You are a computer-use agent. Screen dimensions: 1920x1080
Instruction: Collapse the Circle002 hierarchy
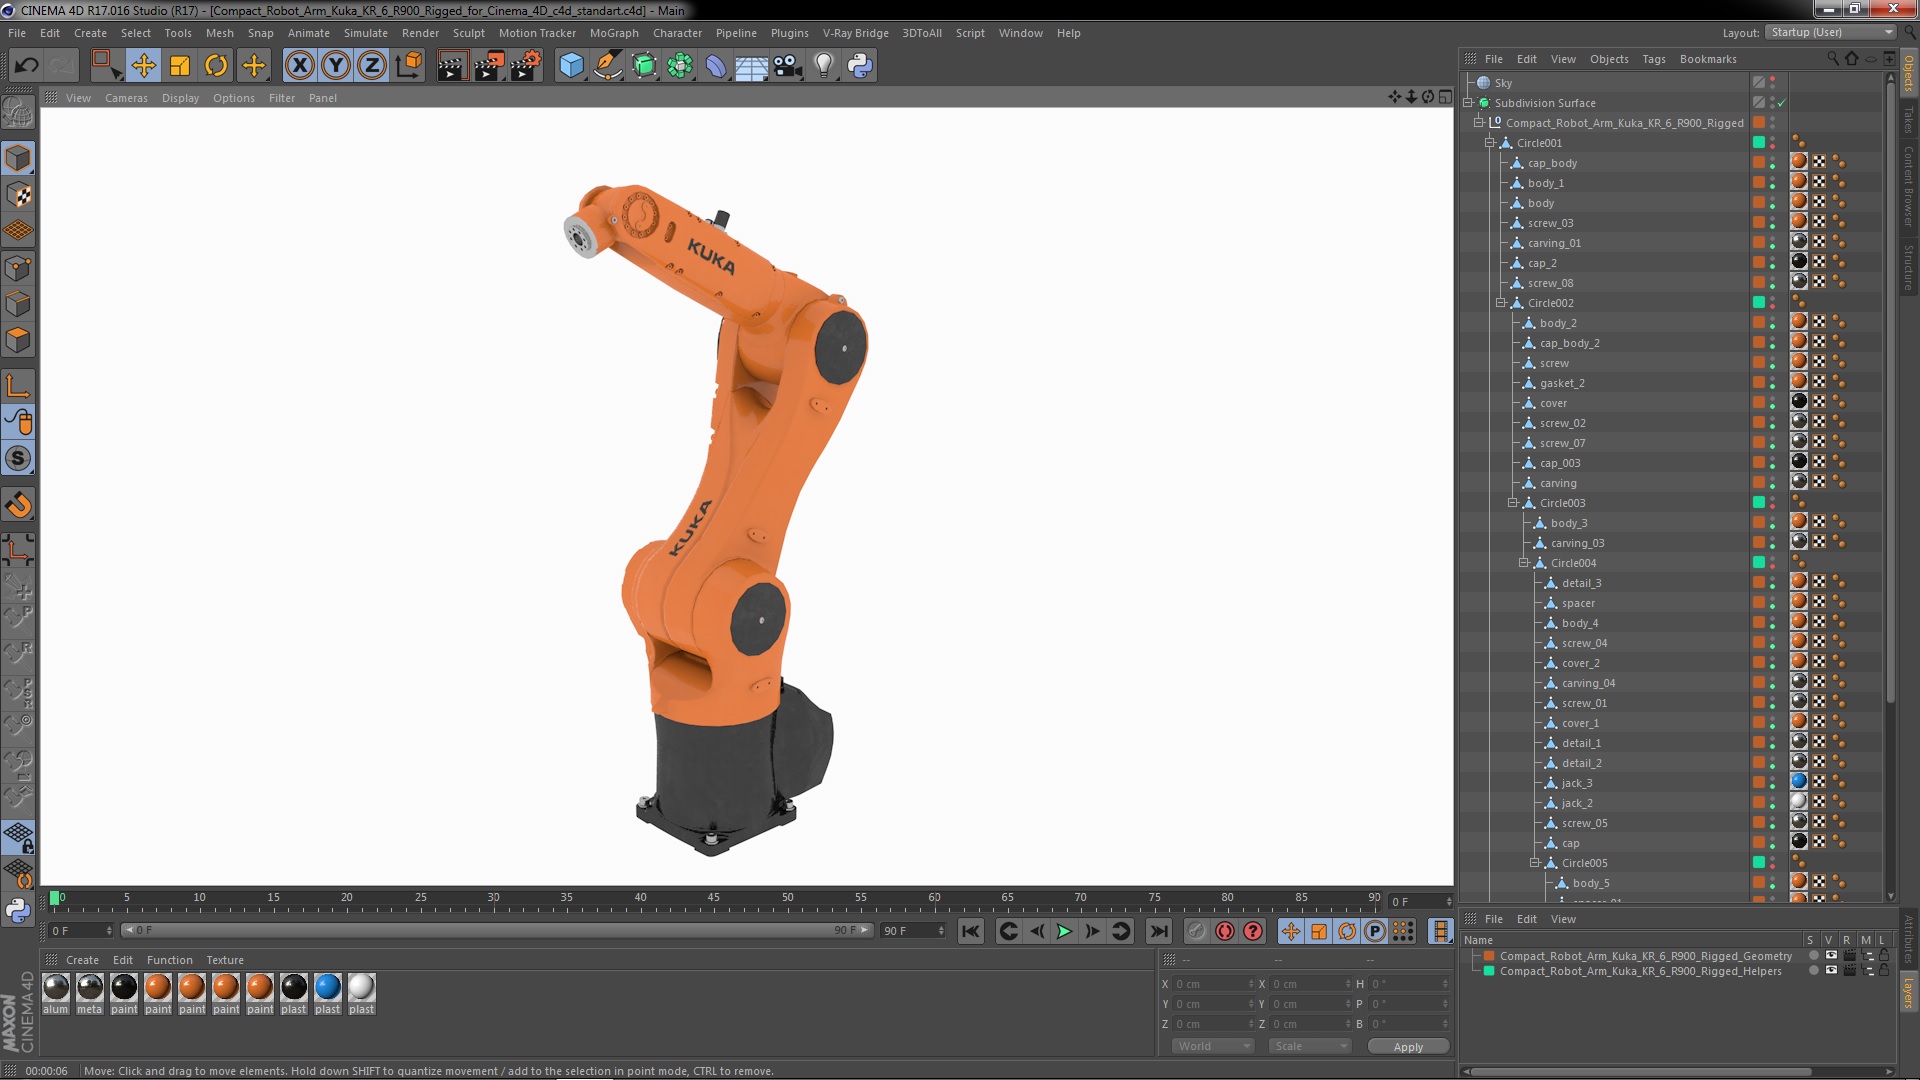click(1501, 303)
